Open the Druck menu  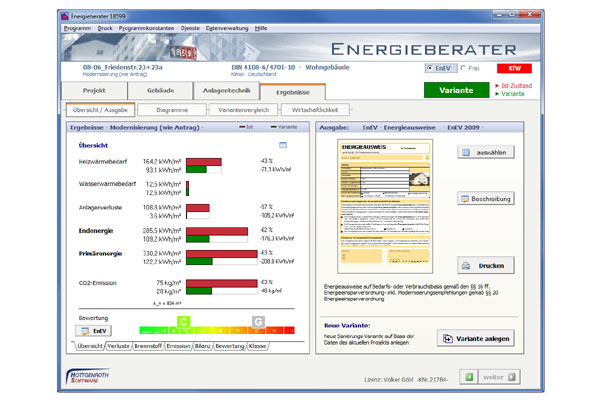point(105,28)
